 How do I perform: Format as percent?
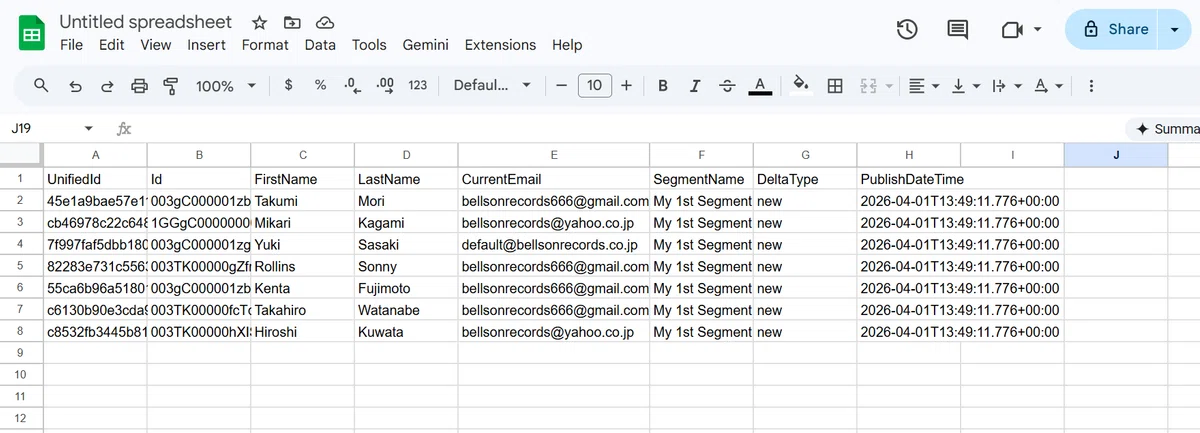point(321,85)
